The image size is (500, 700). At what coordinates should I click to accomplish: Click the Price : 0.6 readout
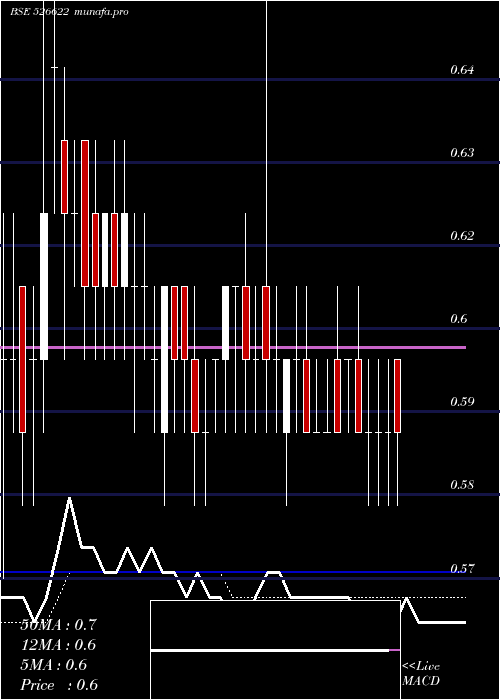[59, 685]
